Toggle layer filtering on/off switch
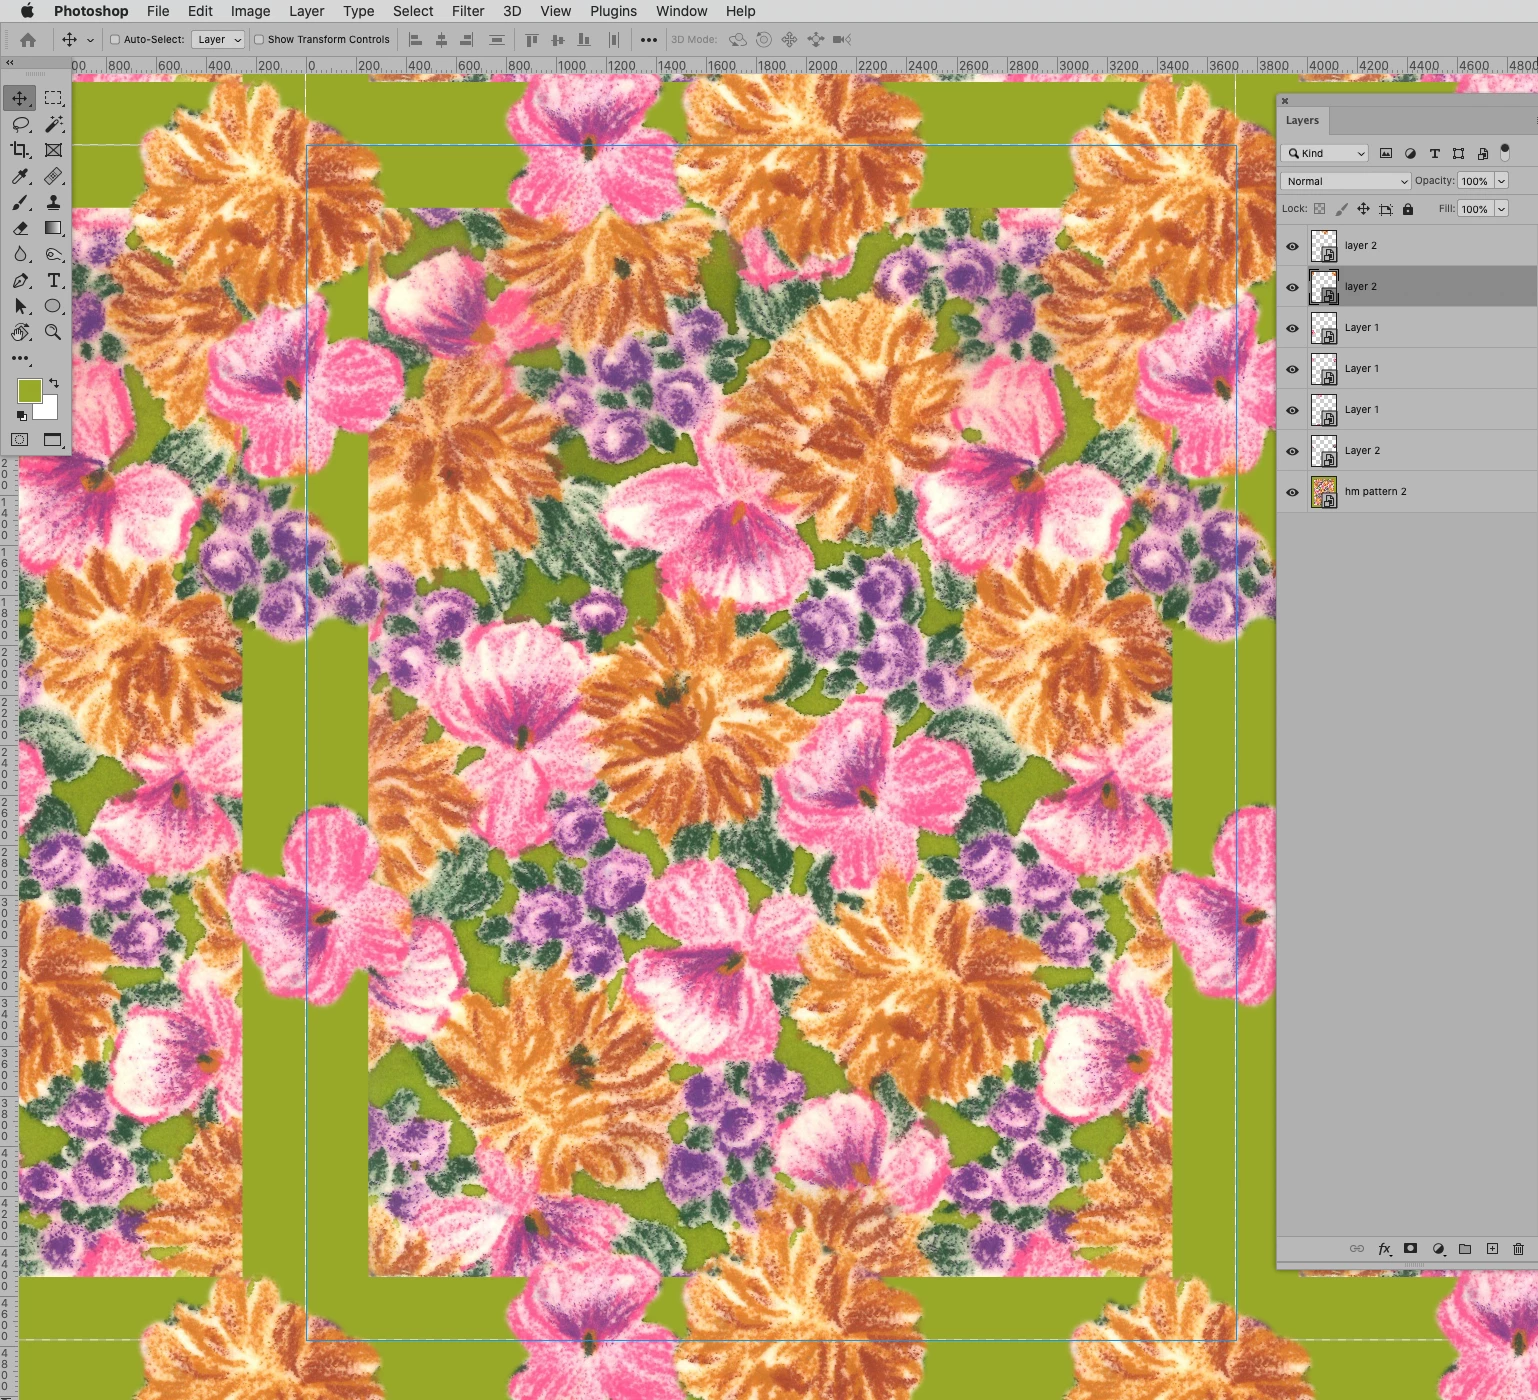This screenshot has height=1400, width=1538. [x=1505, y=152]
